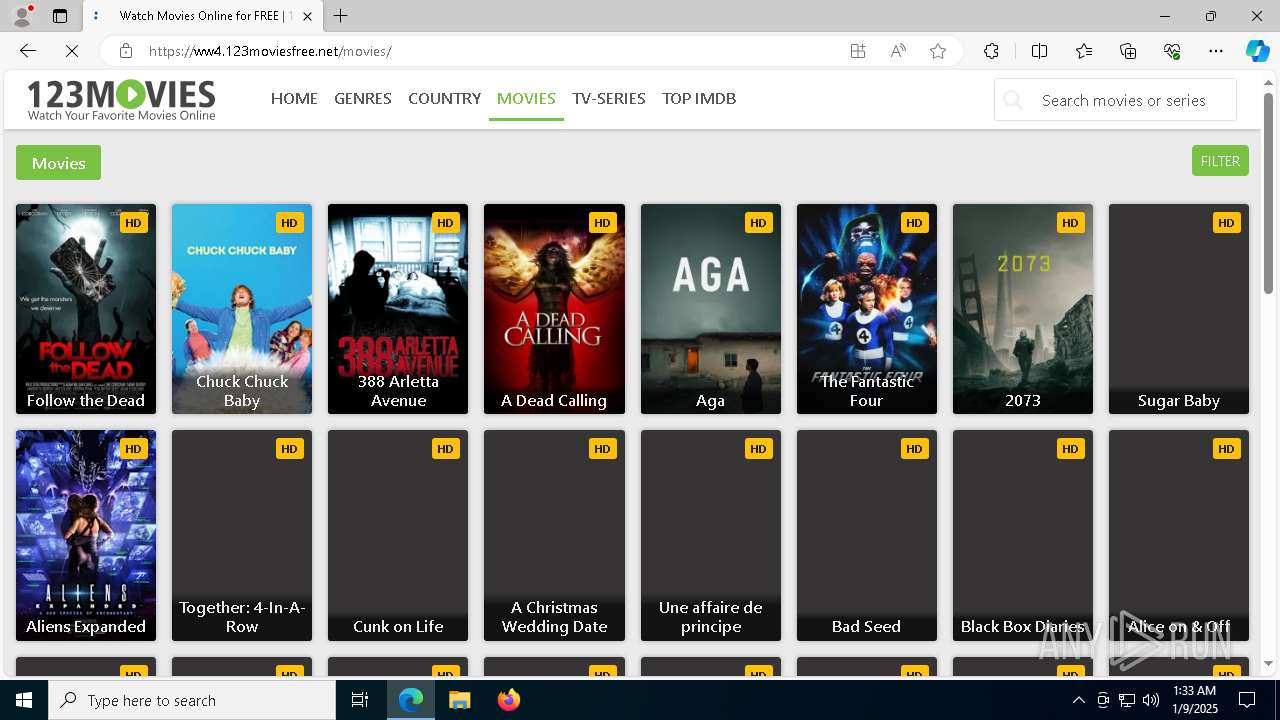This screenshot has width=1280, height=720.
Task: Open Aga movie poster
Action: (x=711, y=309)
